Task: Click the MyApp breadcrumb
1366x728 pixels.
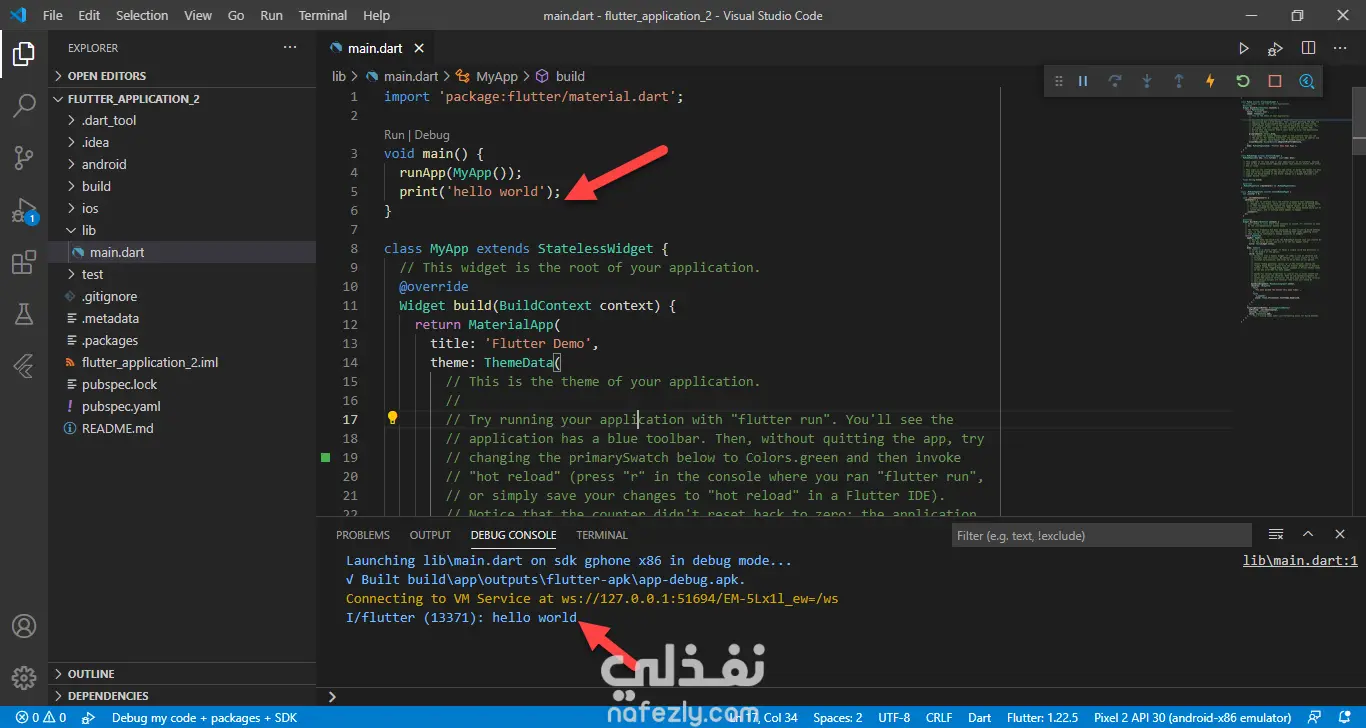Action: pyautogui.click(x=487, y=76)
